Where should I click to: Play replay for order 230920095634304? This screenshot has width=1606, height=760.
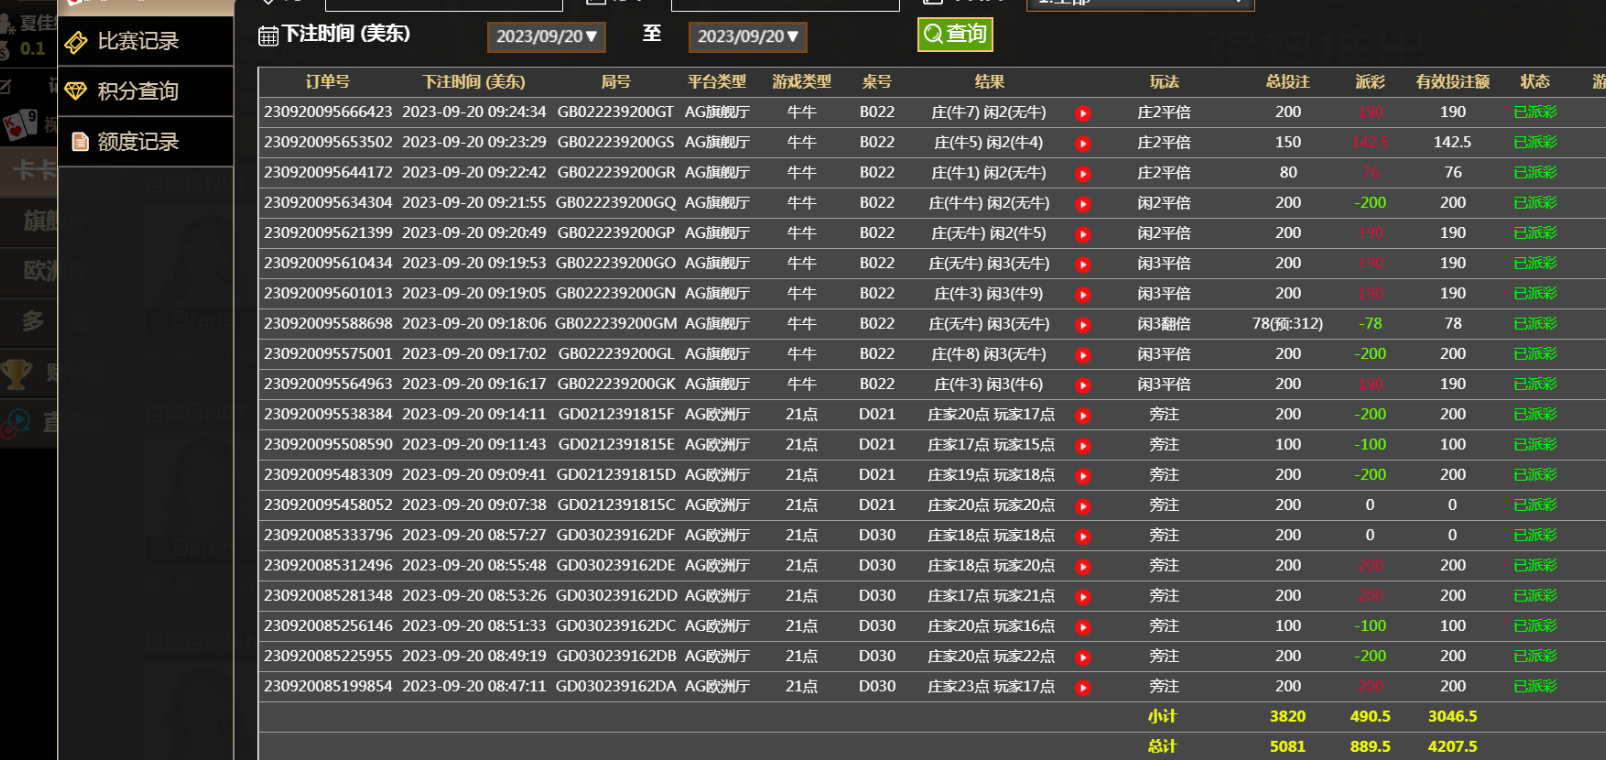coord(1083,204)
